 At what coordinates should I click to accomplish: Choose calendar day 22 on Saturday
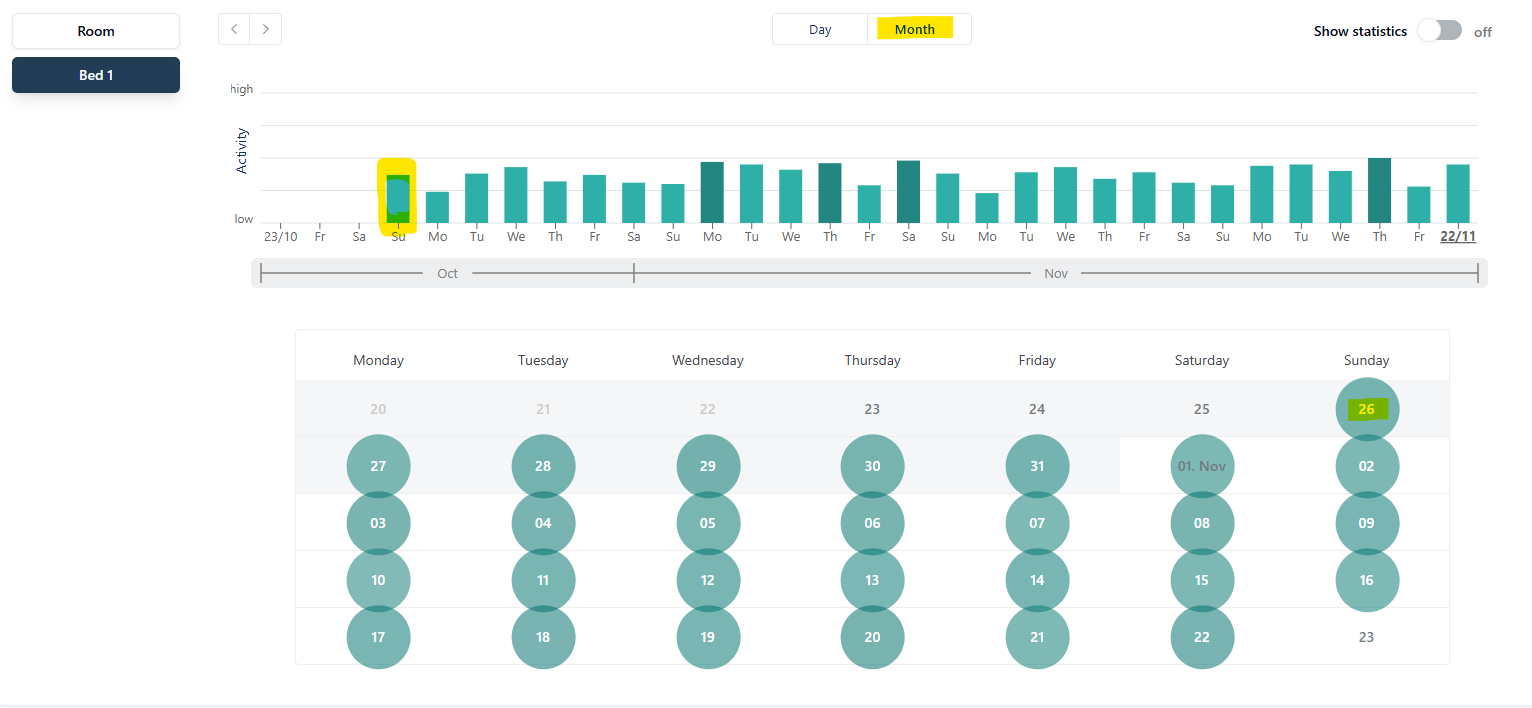pos(1202,637)
